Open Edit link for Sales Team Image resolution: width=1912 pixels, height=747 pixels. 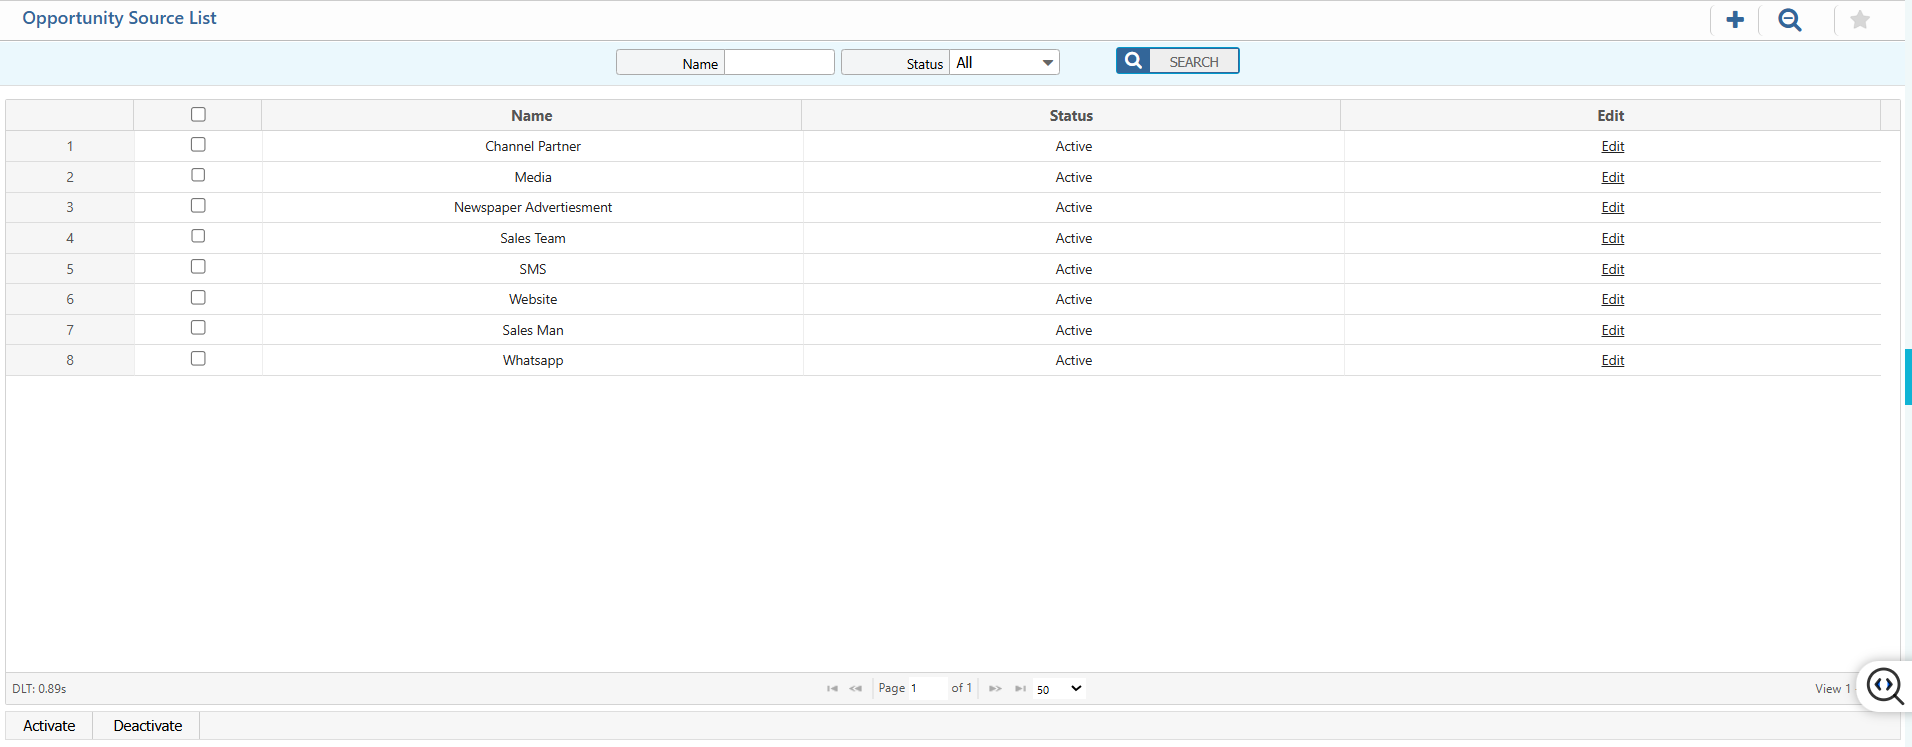[x=1612, y=238]
